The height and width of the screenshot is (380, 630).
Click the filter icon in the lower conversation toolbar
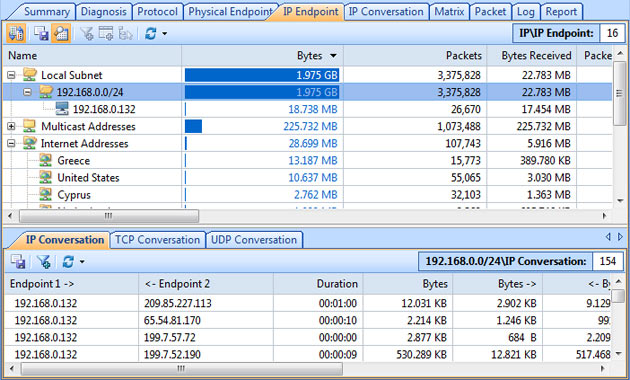coord(44,262)
